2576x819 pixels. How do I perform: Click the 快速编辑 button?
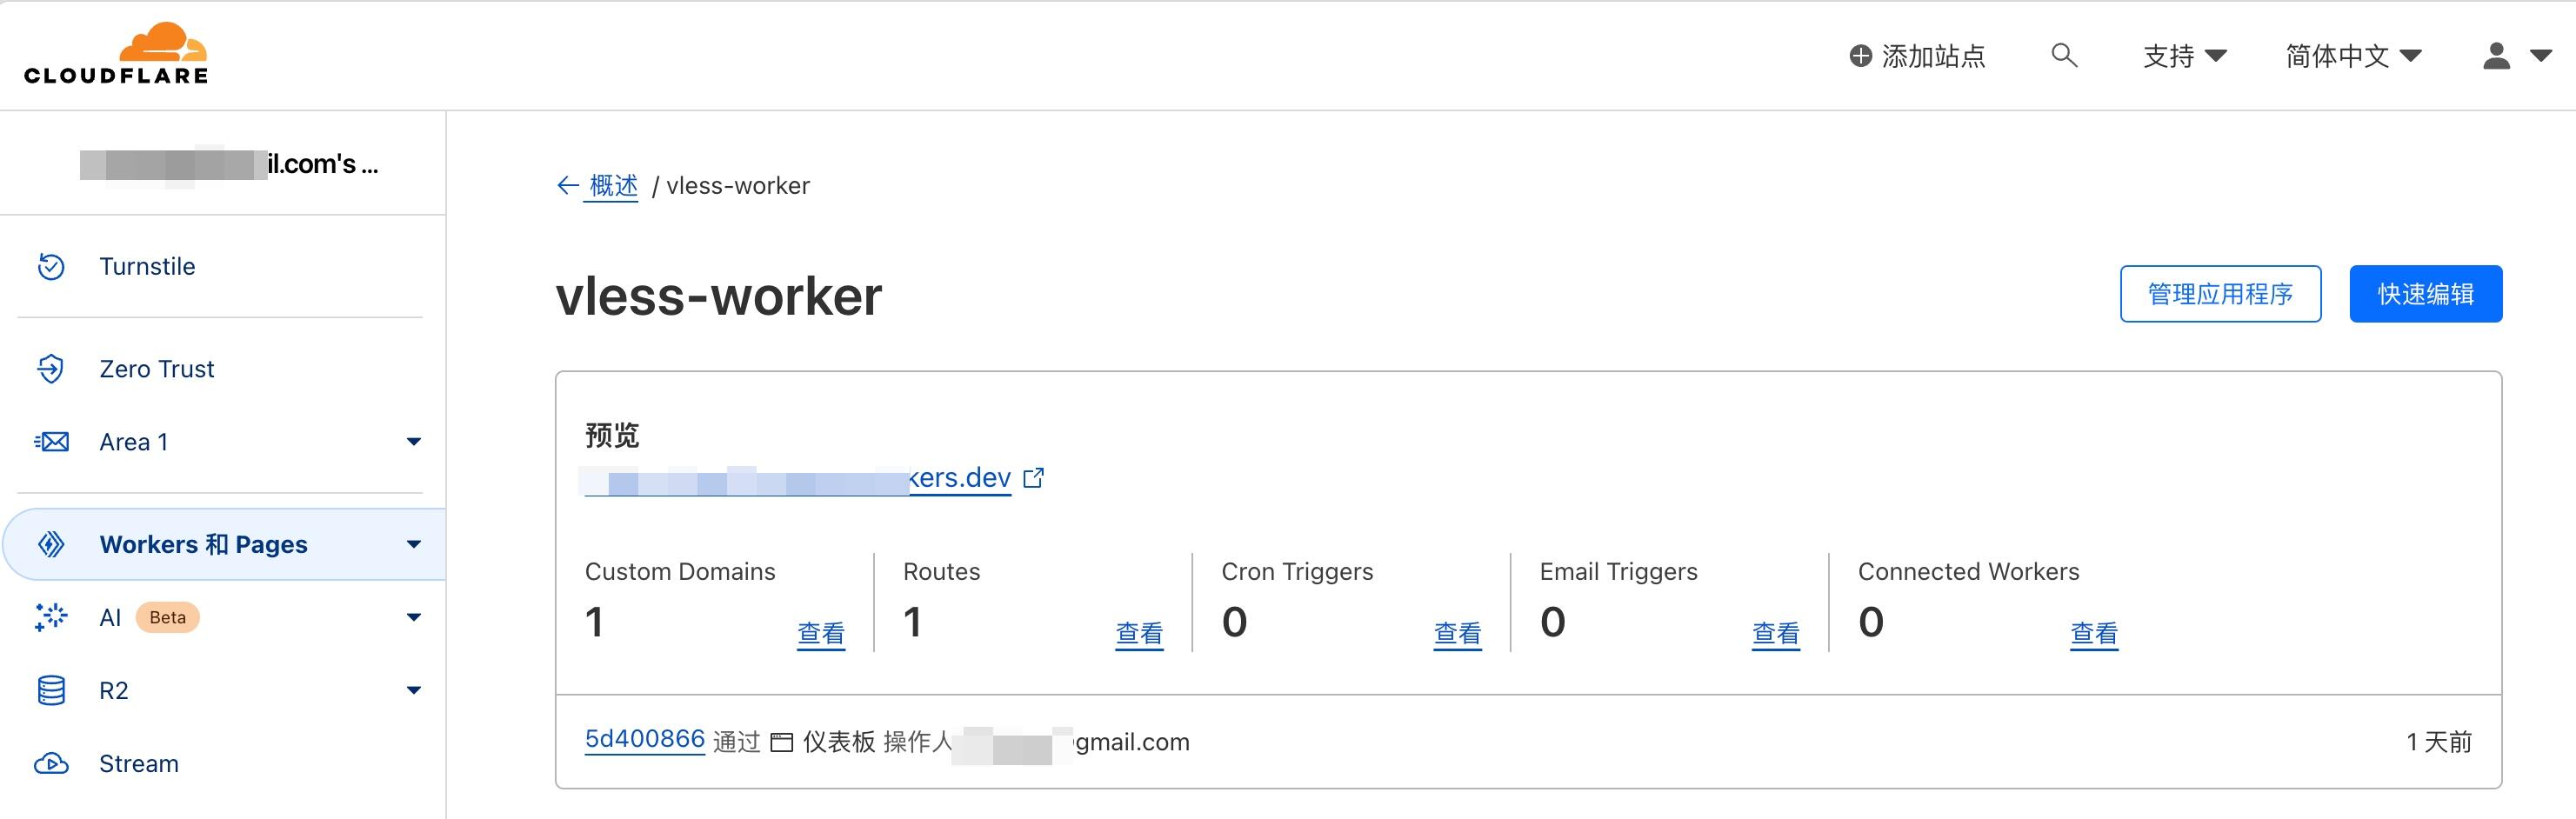[x=2425, y=294]
